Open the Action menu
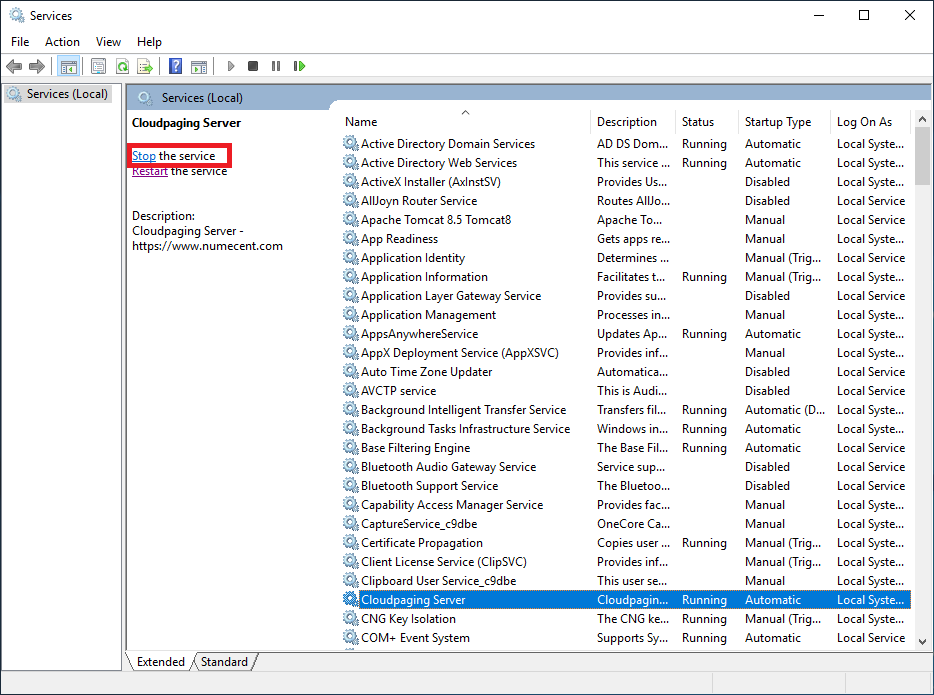The width and height of the screenshot is (934, 695). pos(62,42)
